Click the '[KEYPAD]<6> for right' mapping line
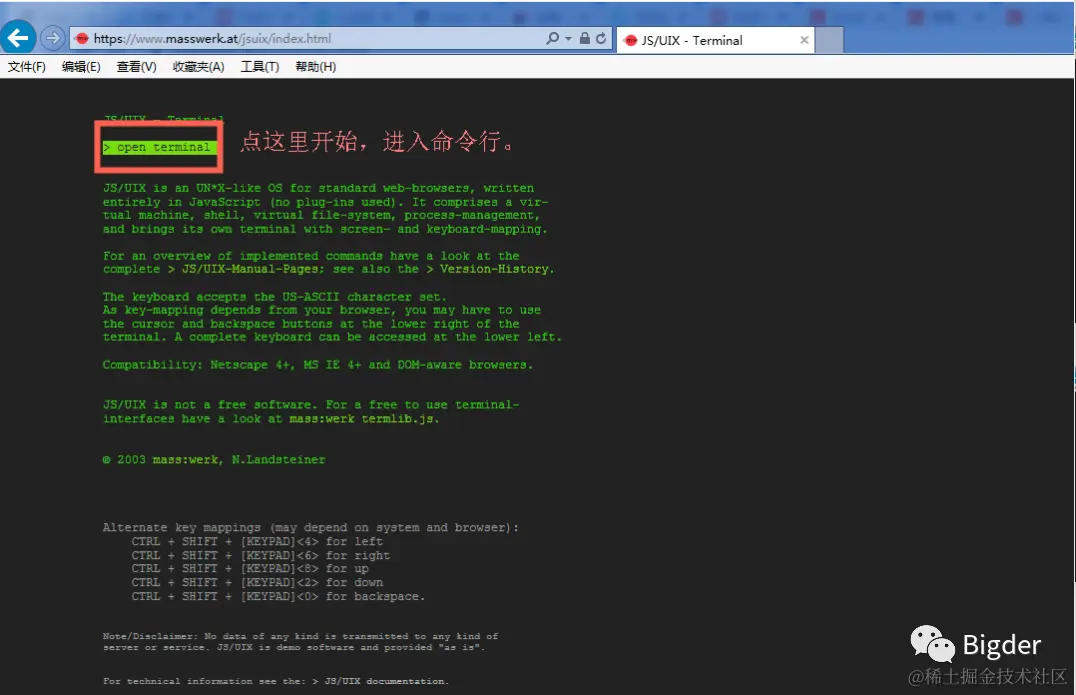Viewport: 1076px width, 695px height. tap(260, 555)
